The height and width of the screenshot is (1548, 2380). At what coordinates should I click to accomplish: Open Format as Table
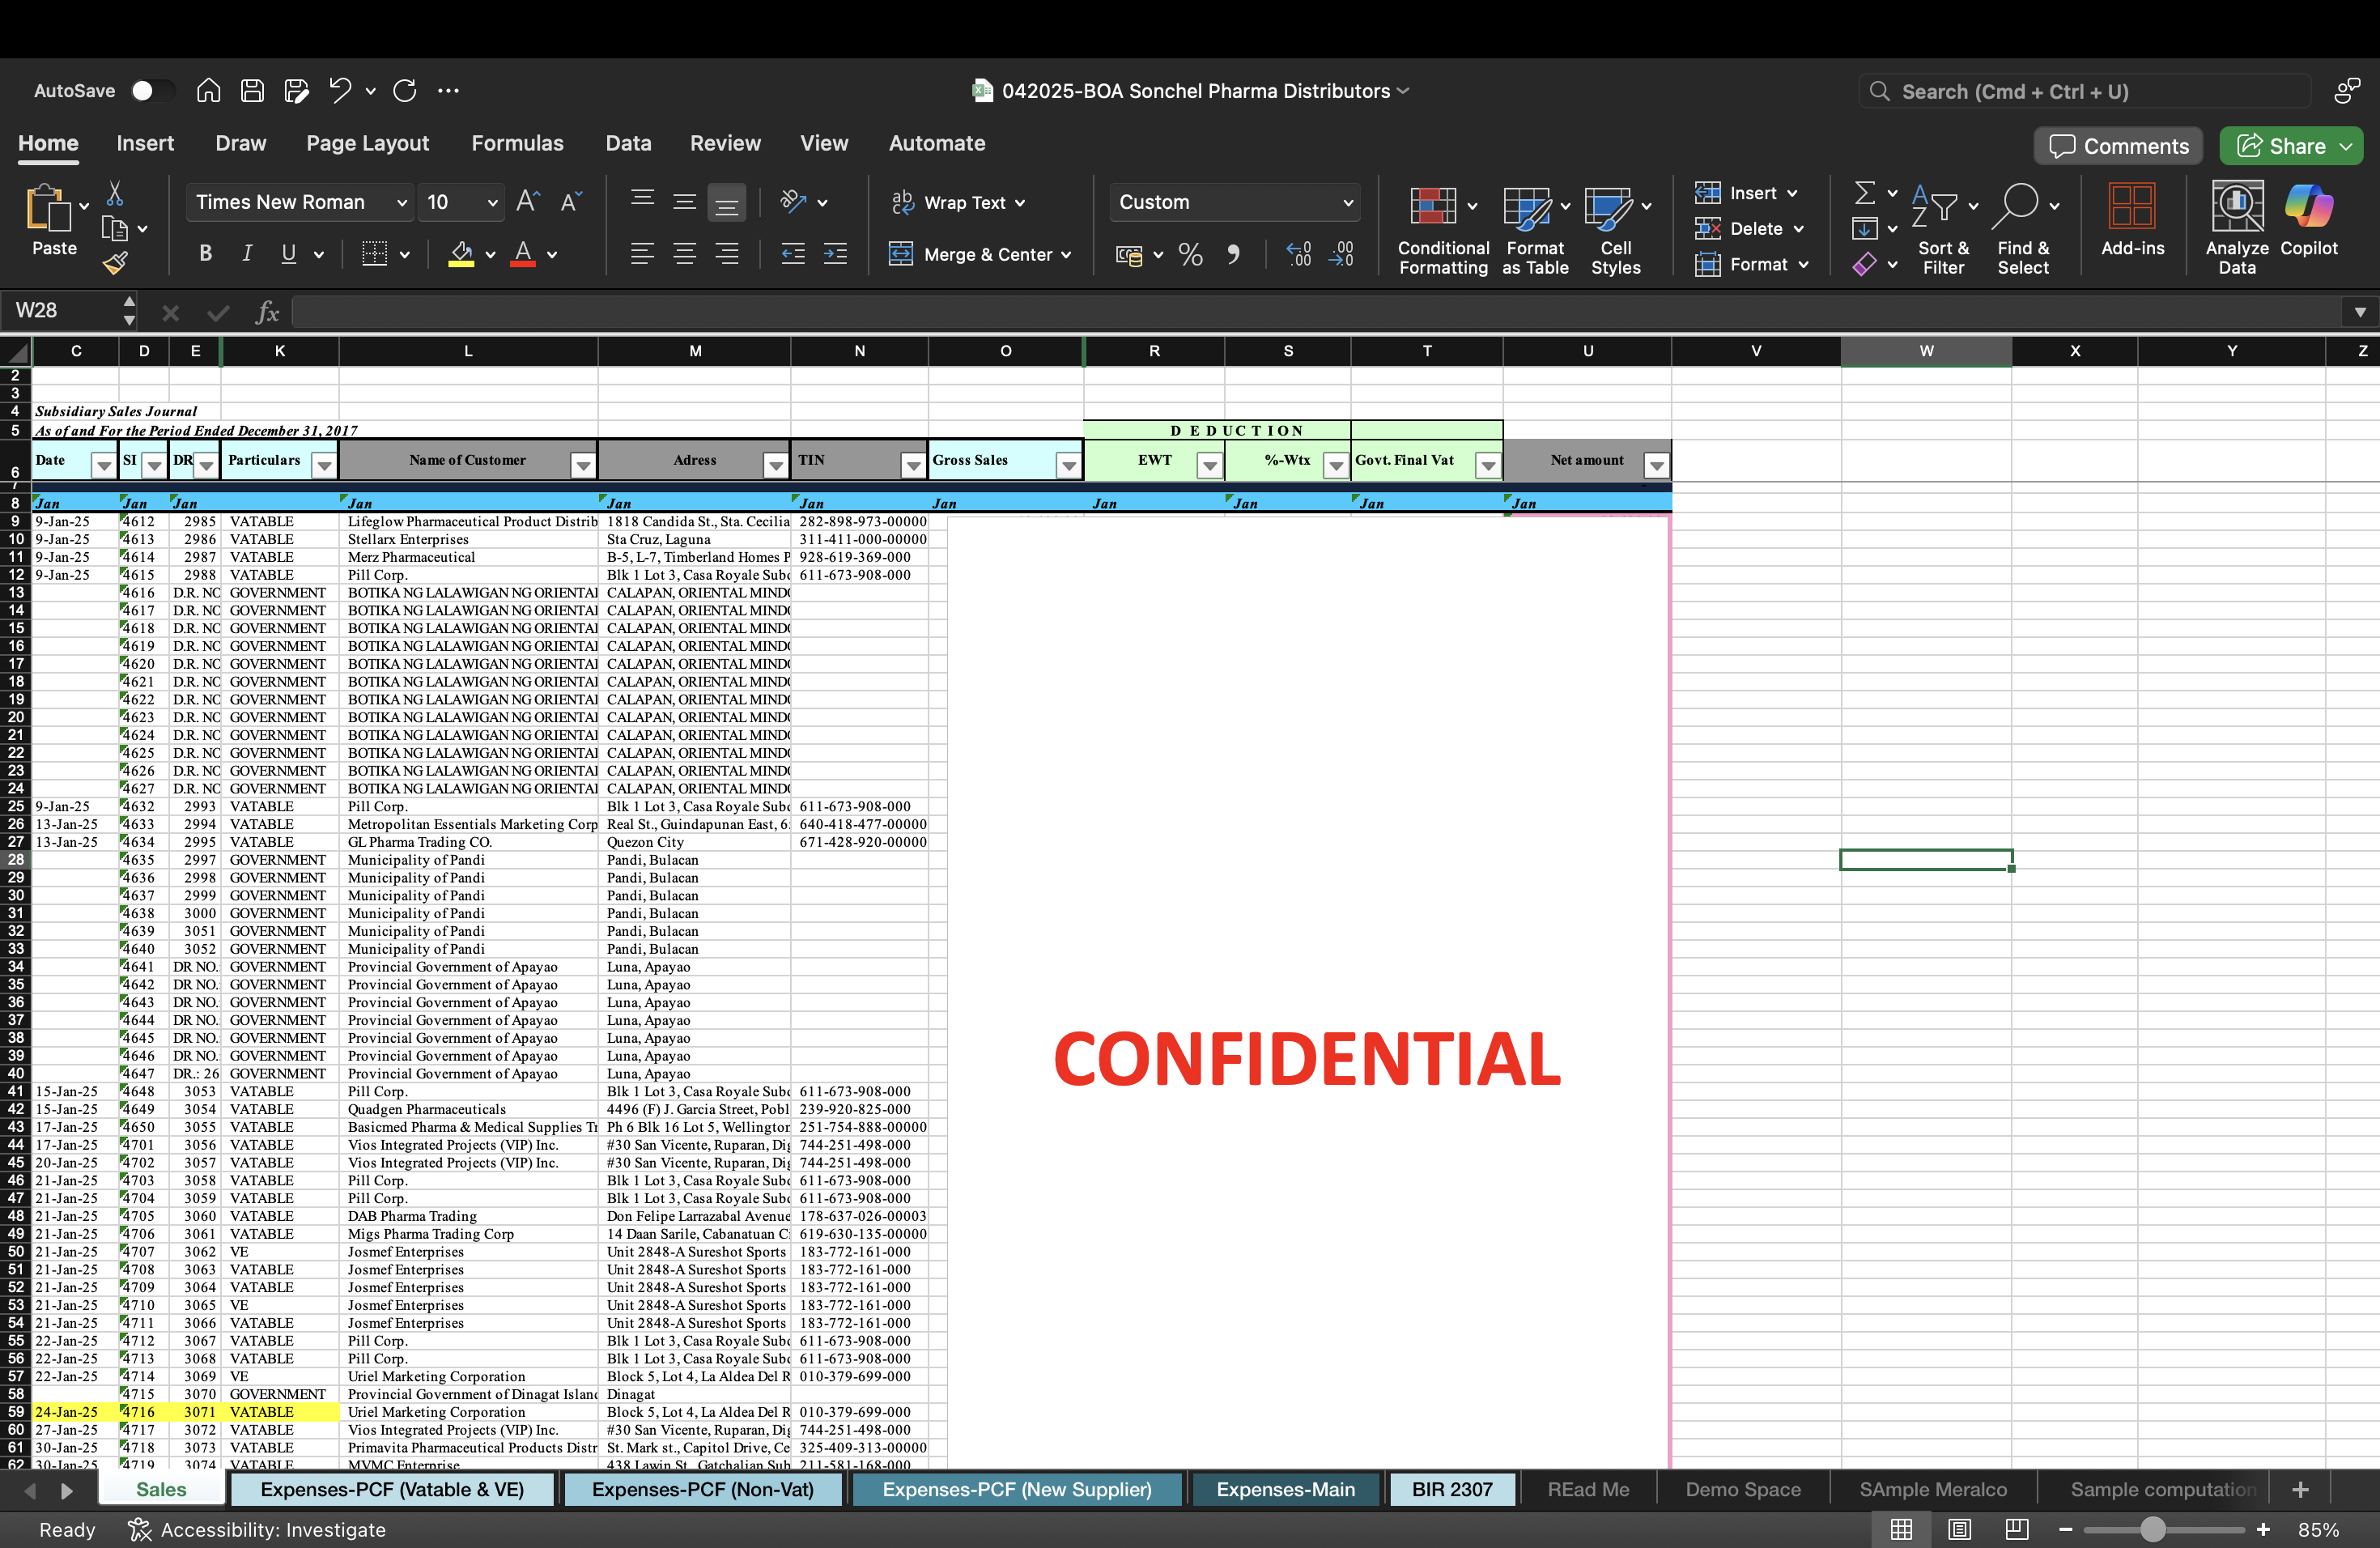tap(1535, 230)
